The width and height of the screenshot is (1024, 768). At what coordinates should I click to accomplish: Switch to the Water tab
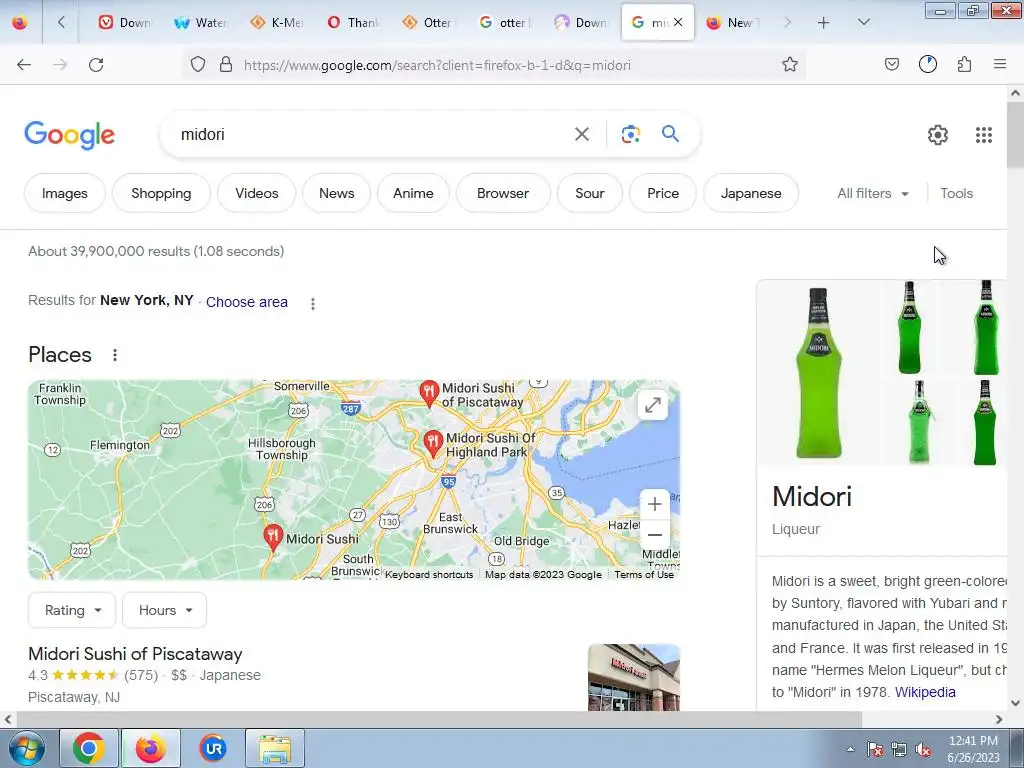pos(200,23)
